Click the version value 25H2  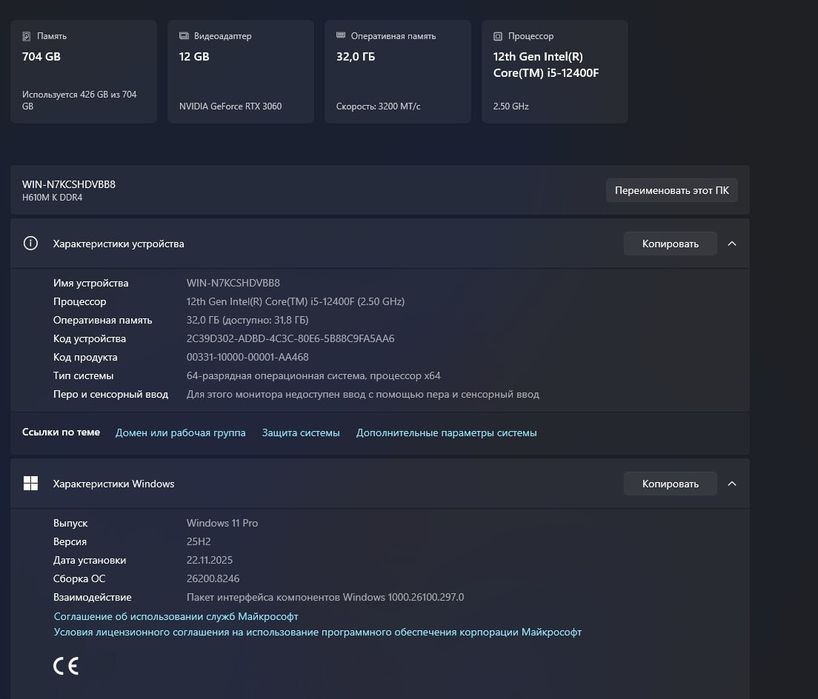click(199, 541)
